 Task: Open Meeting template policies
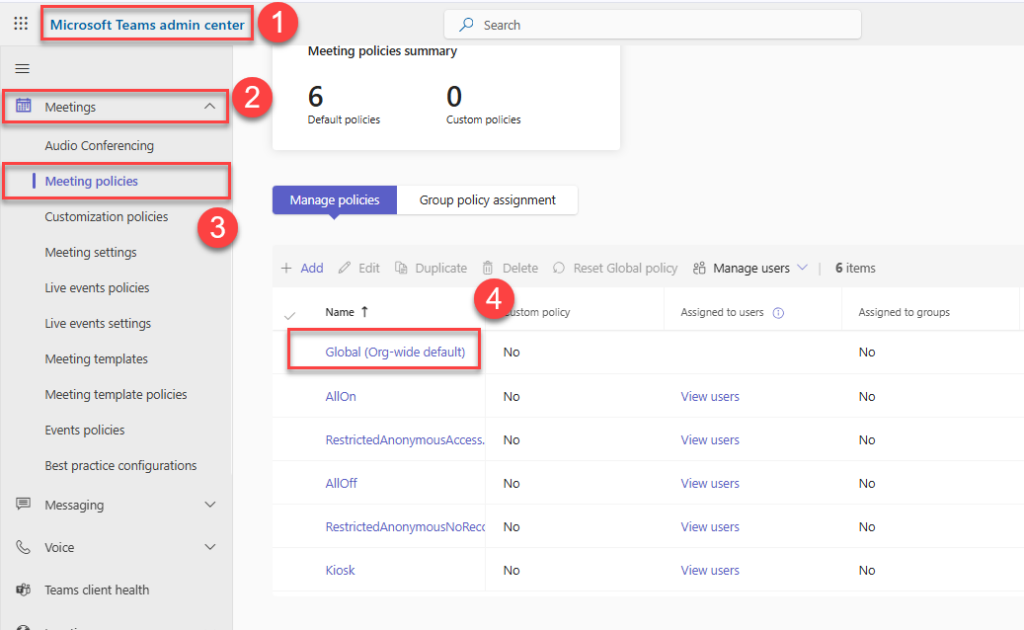116,394
